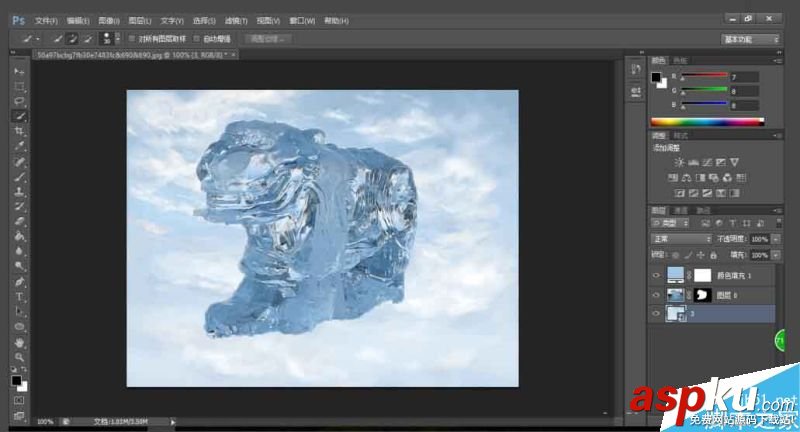800x432 pixels.
Task: Toggle Sample All Layers checkbox (对所有图层取样)
Action: (x=132, y=39)
